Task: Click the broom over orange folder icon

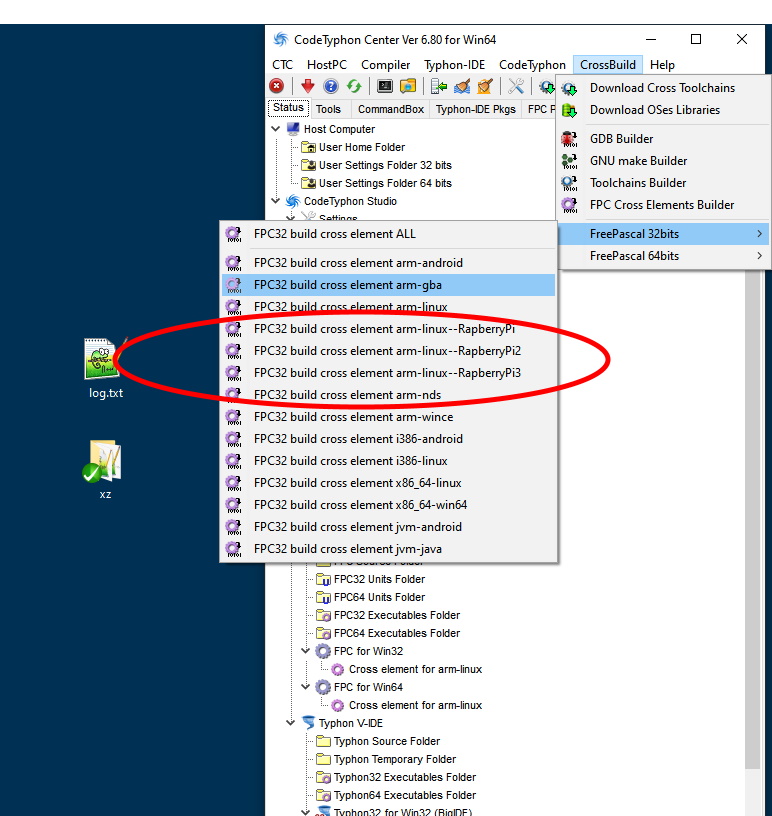Action: (x=485, y=86)
